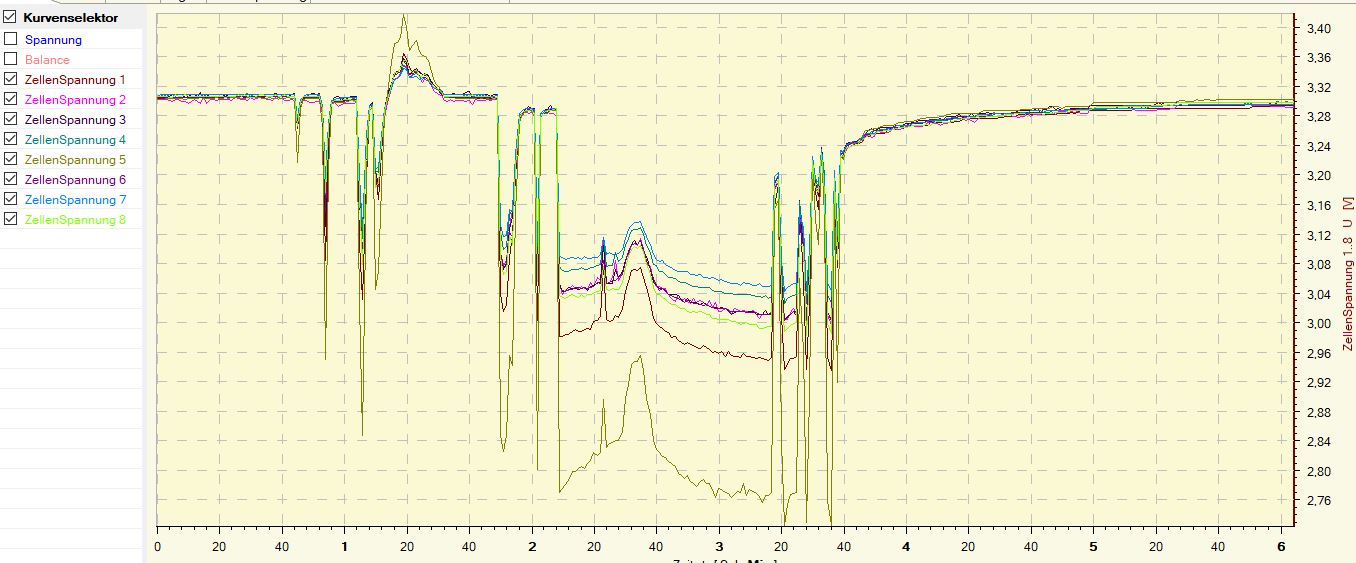The width and height of the screenshot is (1356, 563).
Task: Toggle the Kurvenselektor master checkbox
Action: (x=10, y=17)
